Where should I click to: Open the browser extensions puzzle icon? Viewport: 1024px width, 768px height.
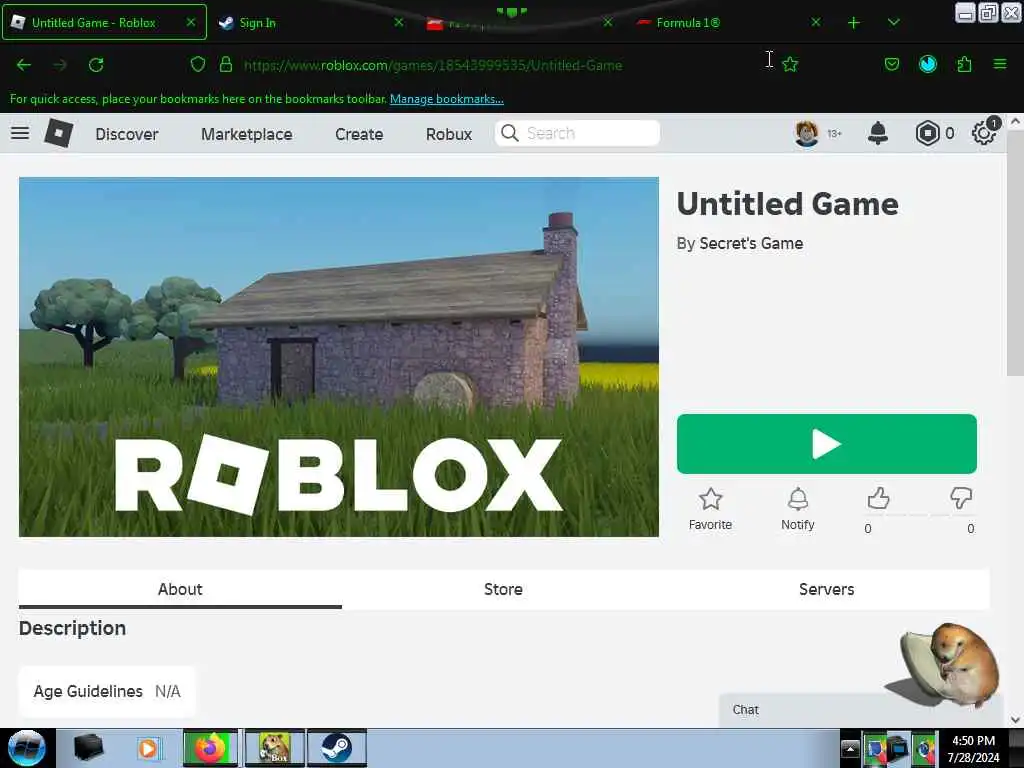coord(964,64)
